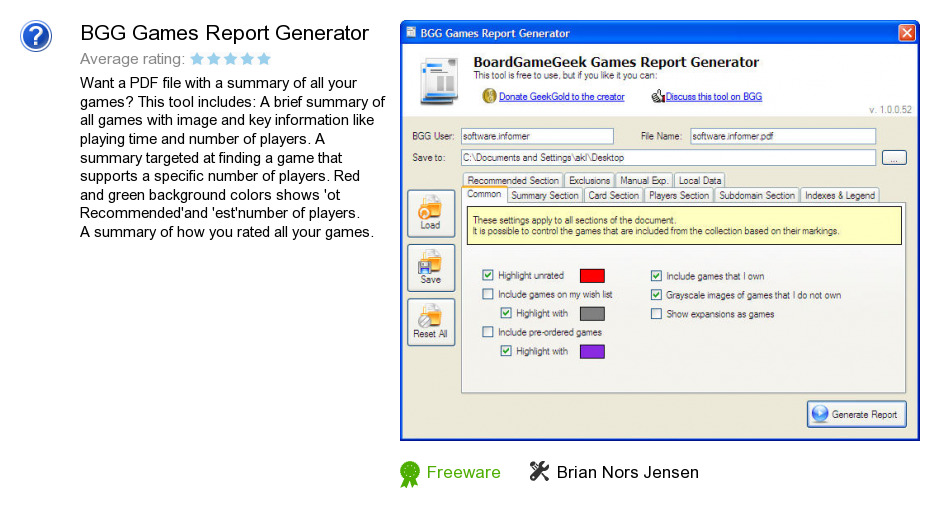The width and height of the screenshot is (940, 518).
Task: Click version text v. 1.0.0.52
Action: tap(890, 110)
